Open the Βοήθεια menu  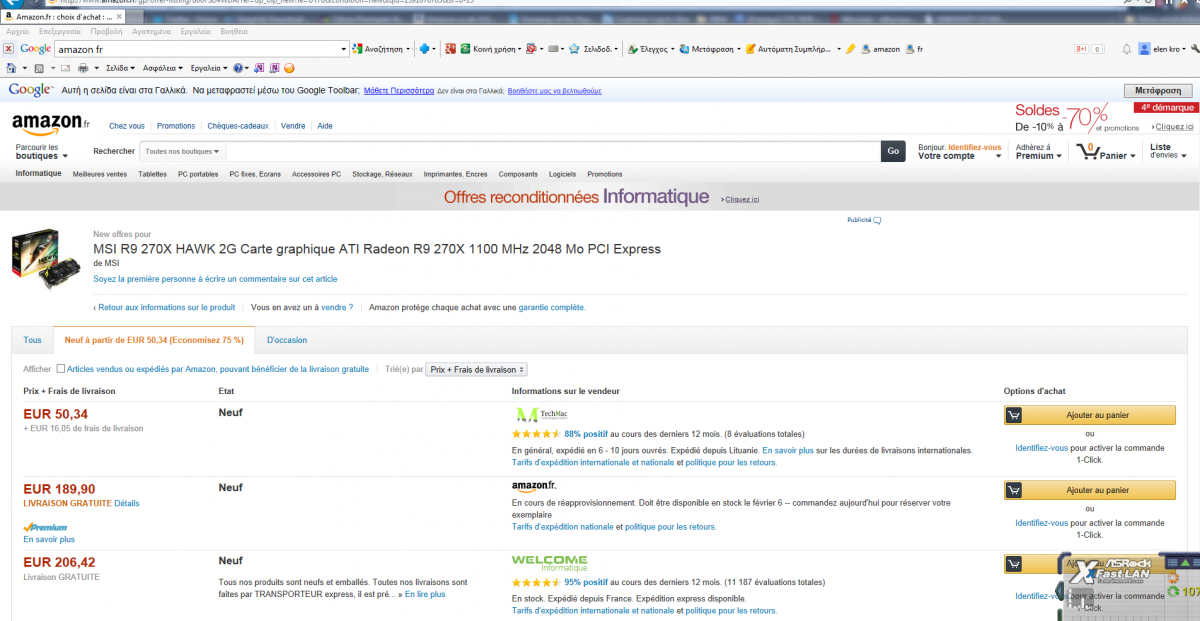coord(234,32)
